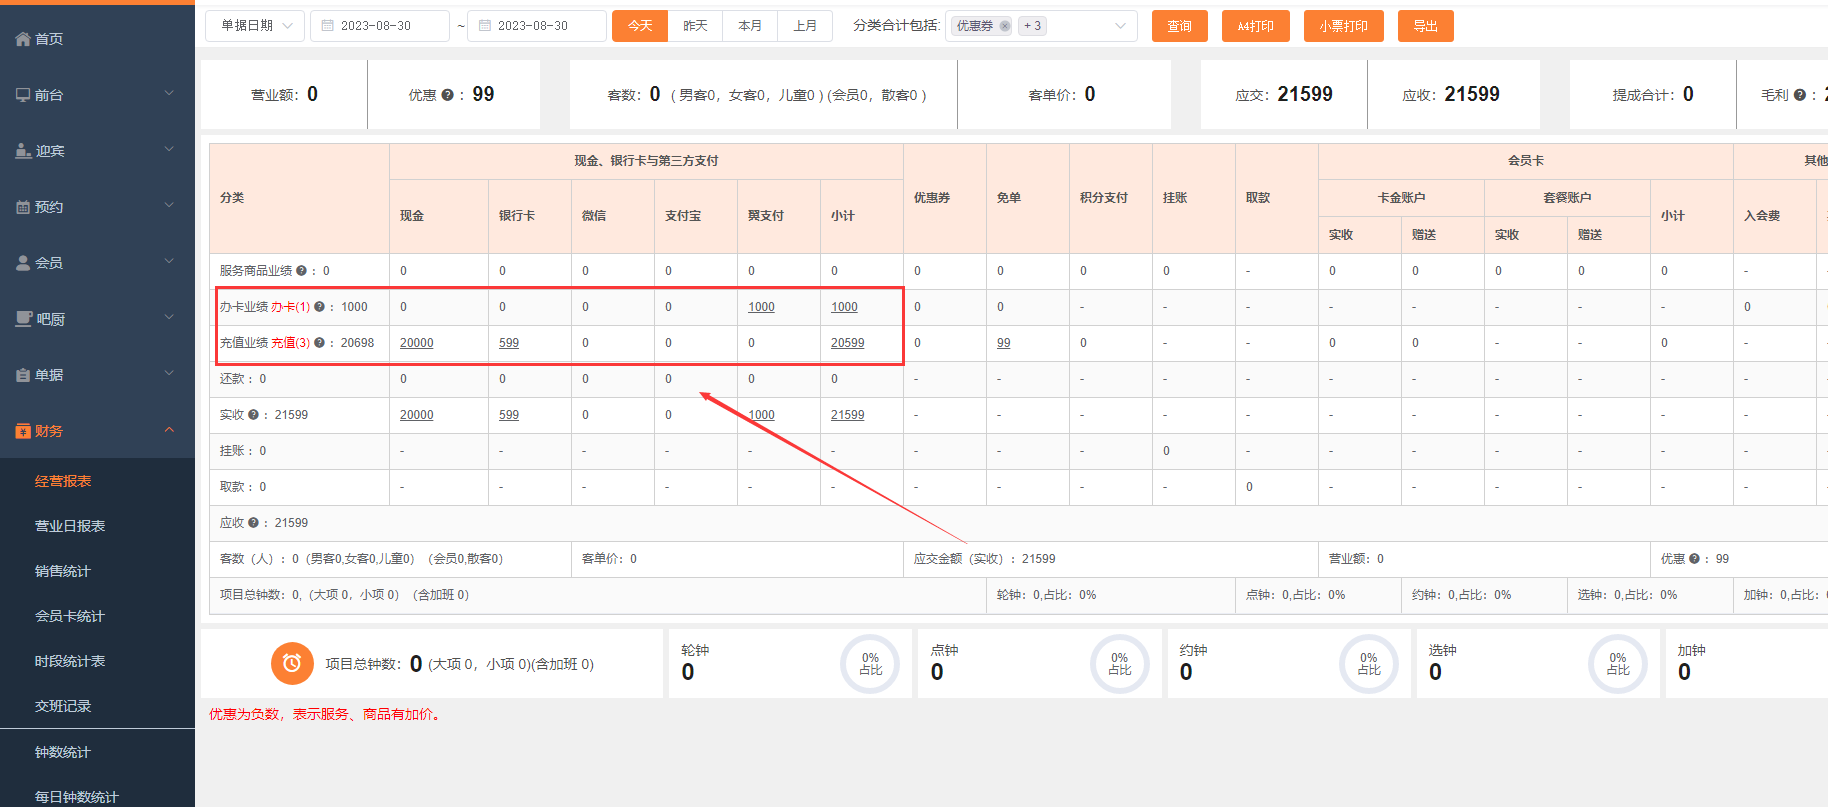Screen dimensions: 1828x807
Task: Open 每日钟数统计 in sidebar
Action: click(77, 797)
